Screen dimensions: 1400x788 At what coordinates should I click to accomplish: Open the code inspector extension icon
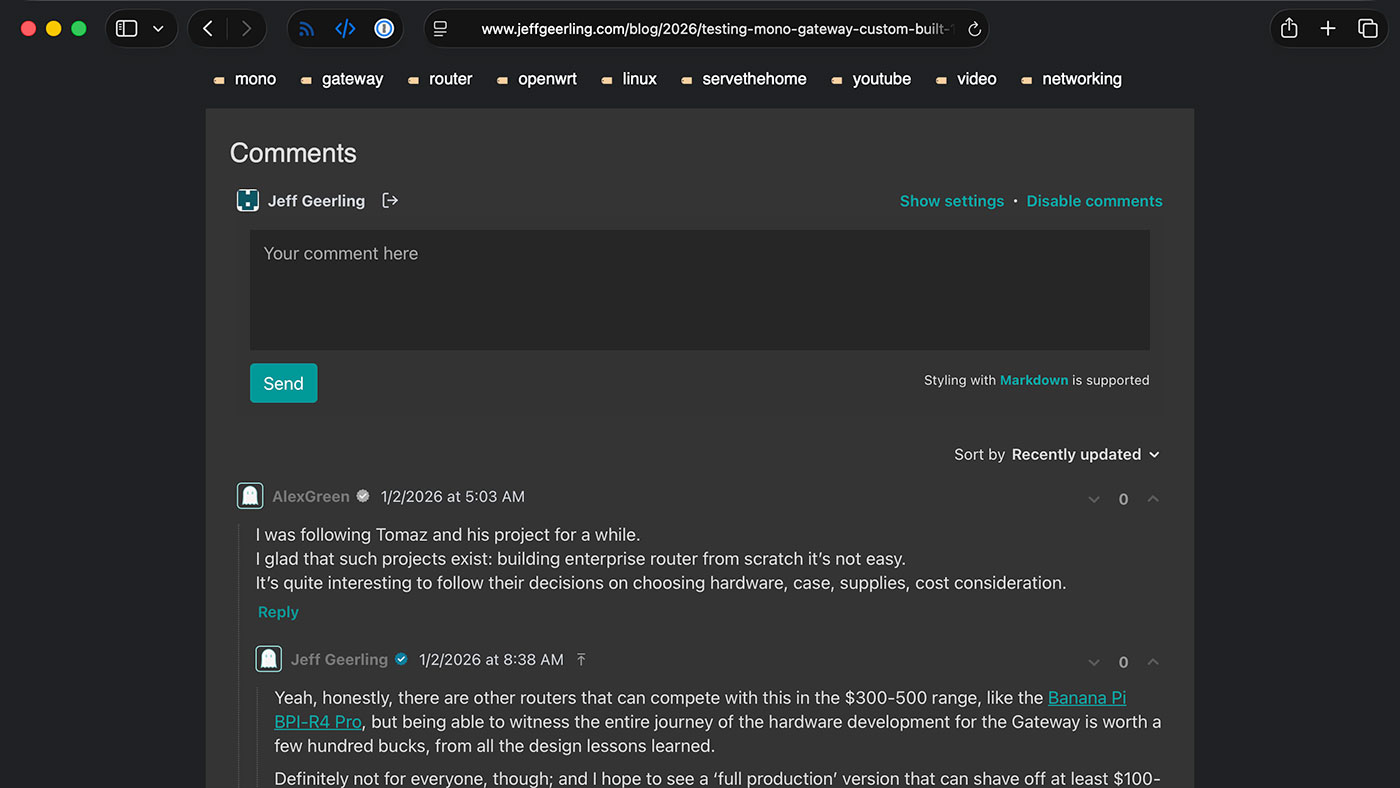click(x=345, y=29)
